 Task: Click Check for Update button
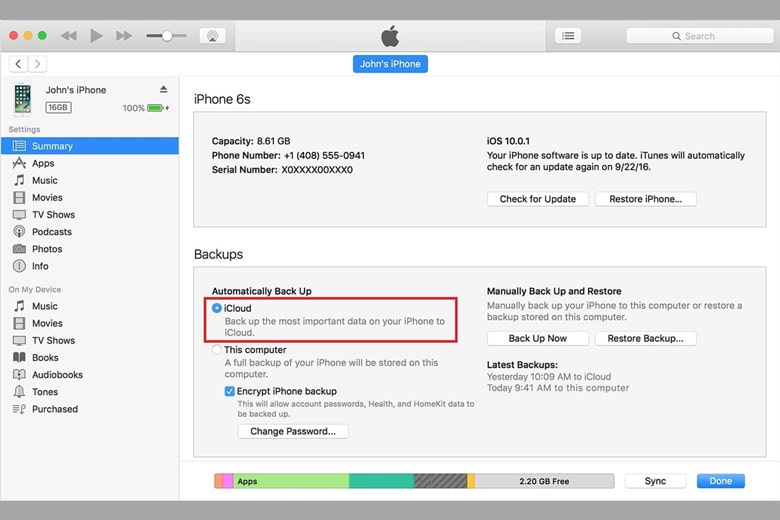pos(538,199)
